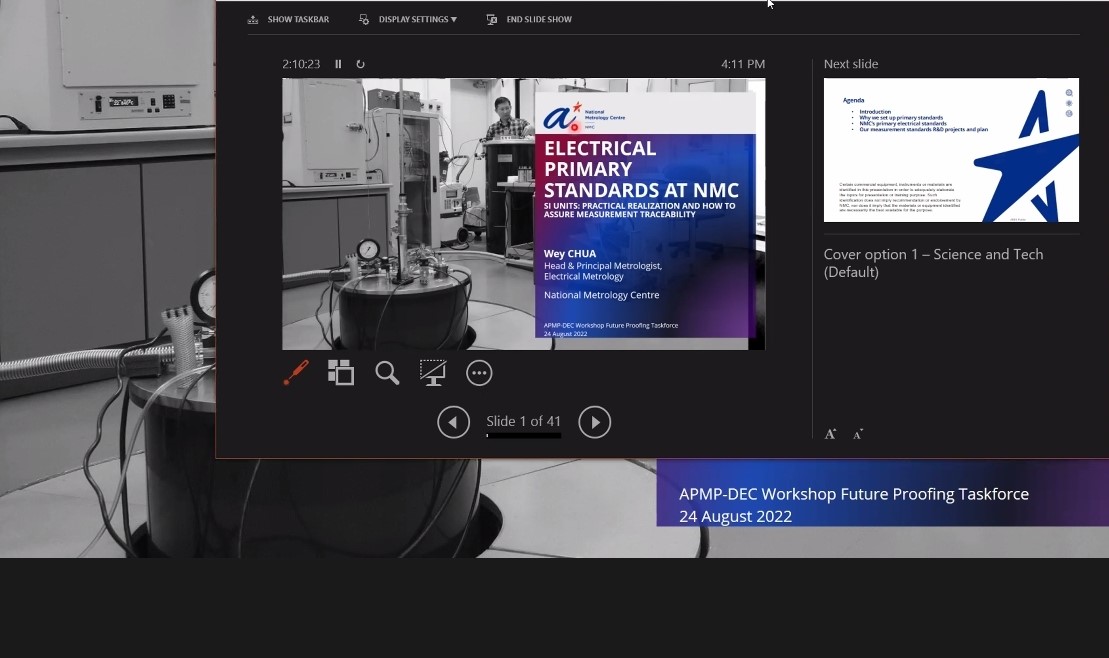
Task: Click the current slide preview image
Action: (523, 214)
